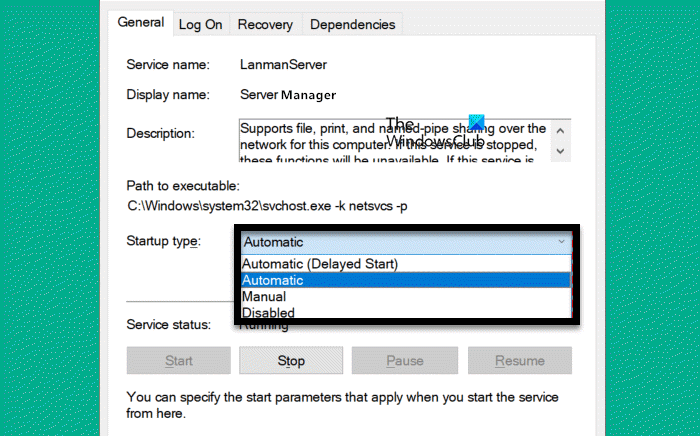
Task: Click the LanmanServer service name text
Action: [281, 64]
